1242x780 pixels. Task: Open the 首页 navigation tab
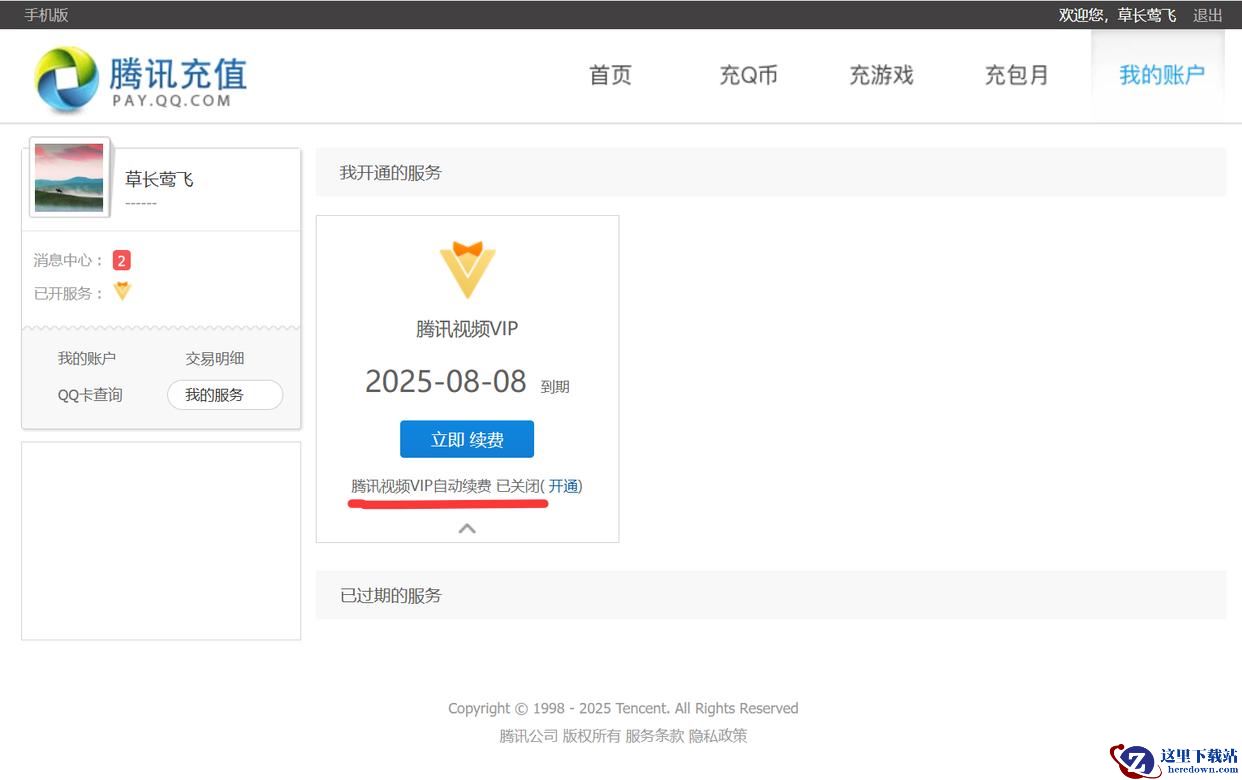coord(610,75)
